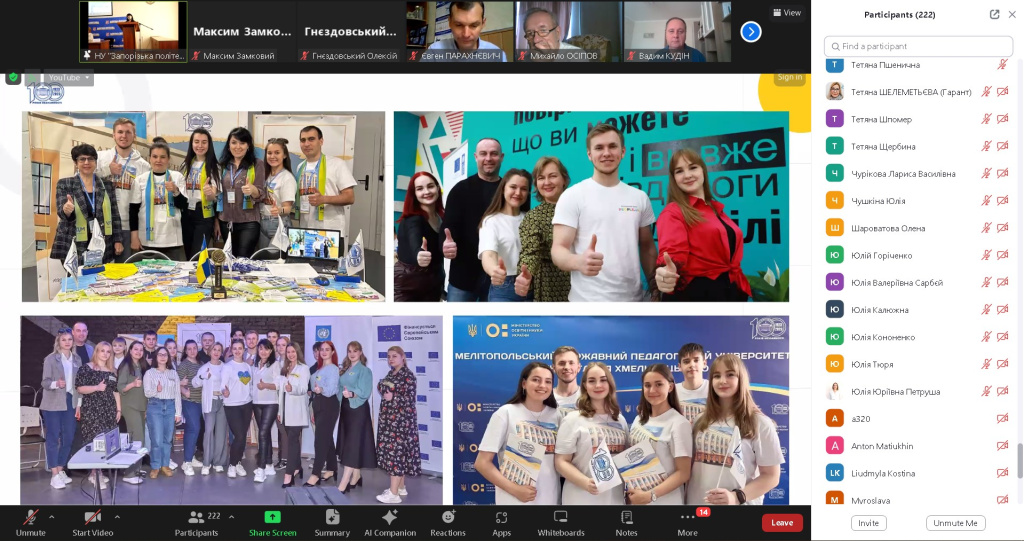Open Whiteboards

pos(561,523)
